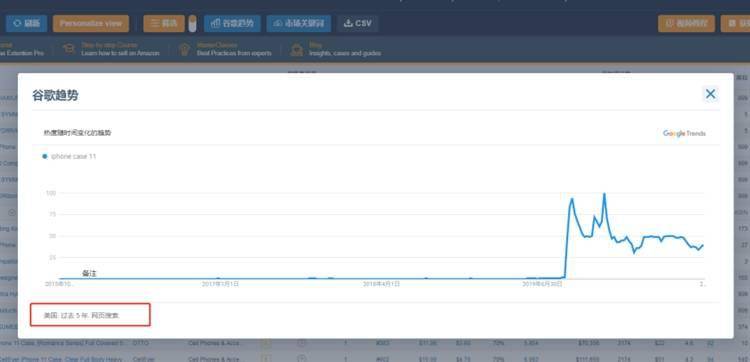This screenshot has width=750, height=362.
Task: Open the Personalize view button
Action: pyautogui.click(x=91, y=23)
